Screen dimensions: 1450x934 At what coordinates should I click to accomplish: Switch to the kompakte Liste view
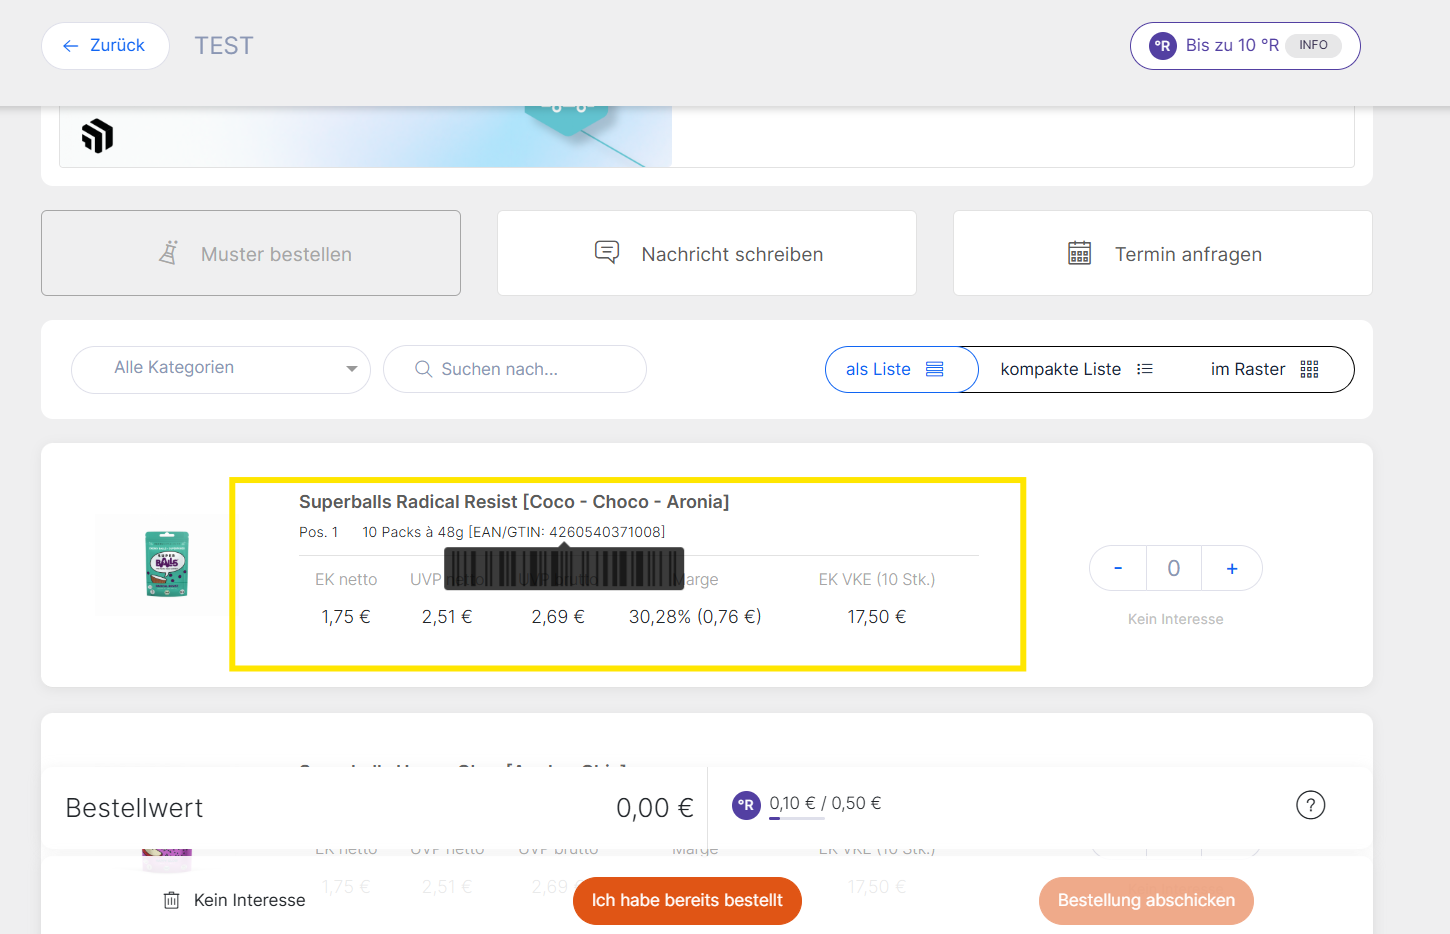point(1076,369)
